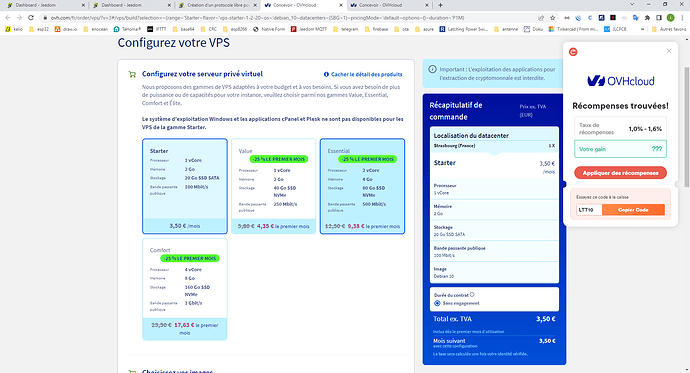This screenshot has height=373, width=690.
Task: Go back using the browser back arrow
Action: (7, 18)
